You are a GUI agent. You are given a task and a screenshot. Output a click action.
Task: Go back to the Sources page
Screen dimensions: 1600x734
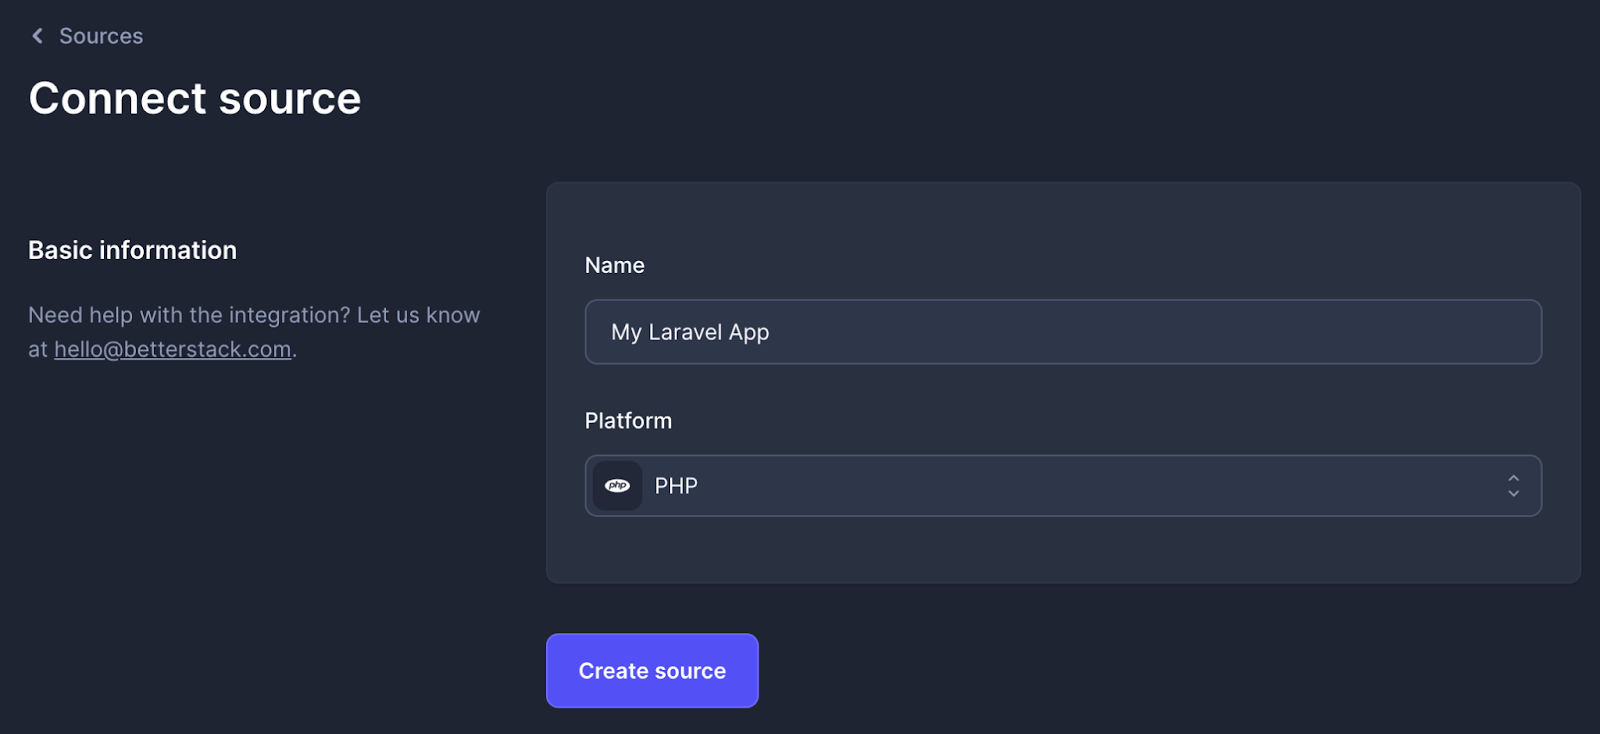pyautogui.click(x=101, y=36)
